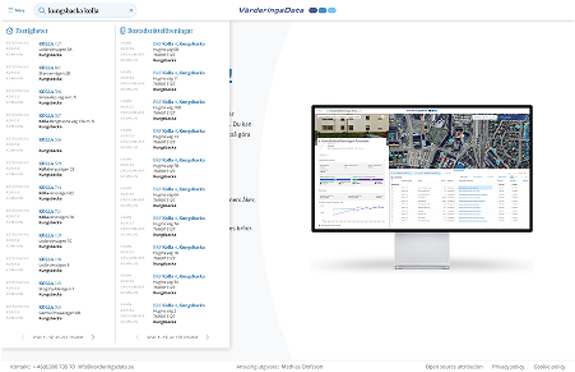
Task: Open the Privacy policy footer link
Action: click(508, 366)
